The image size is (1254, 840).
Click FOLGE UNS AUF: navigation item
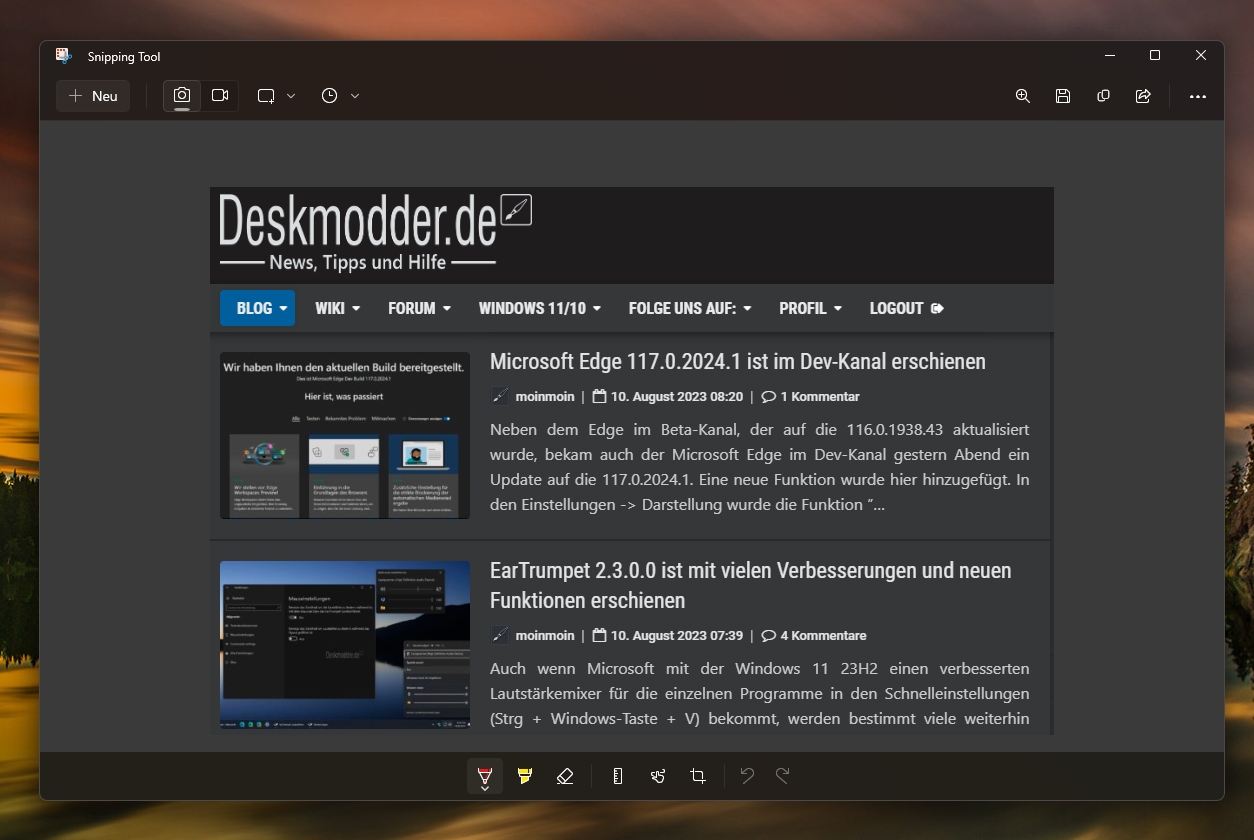690,308
